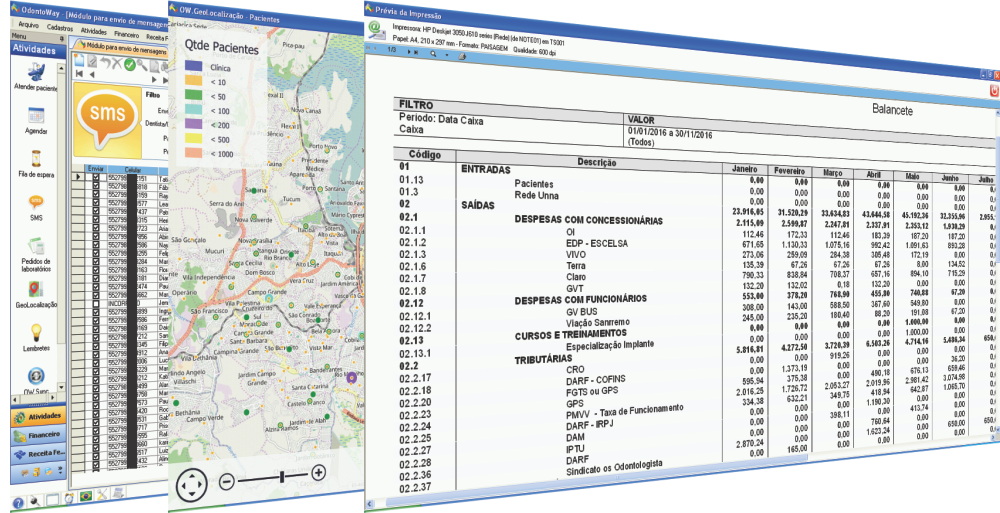Viewport: 1000px width, 513px height.
Task: Go to previous record in SMS module
Action: [91, 74]
